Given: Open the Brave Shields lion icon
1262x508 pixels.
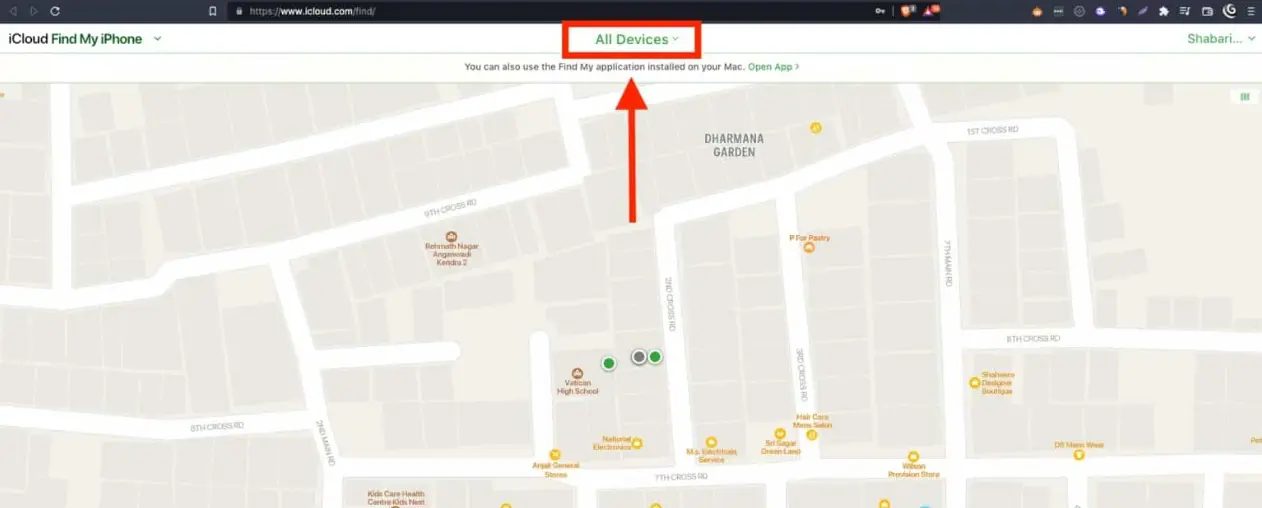Looking at the screenshot, I should click(908, 11).
